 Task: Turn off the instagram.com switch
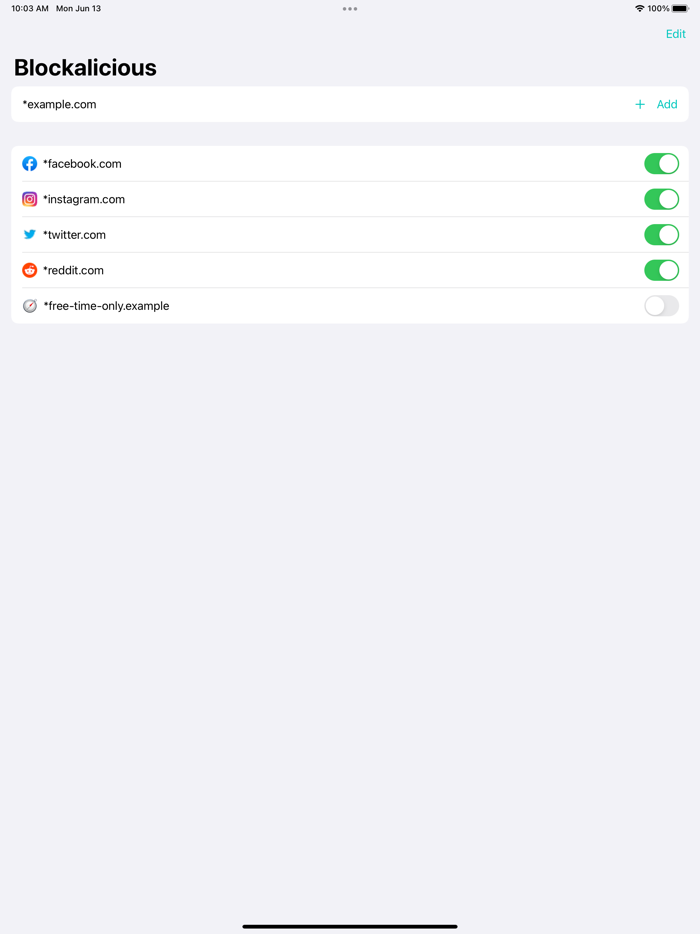pos(661,199)
